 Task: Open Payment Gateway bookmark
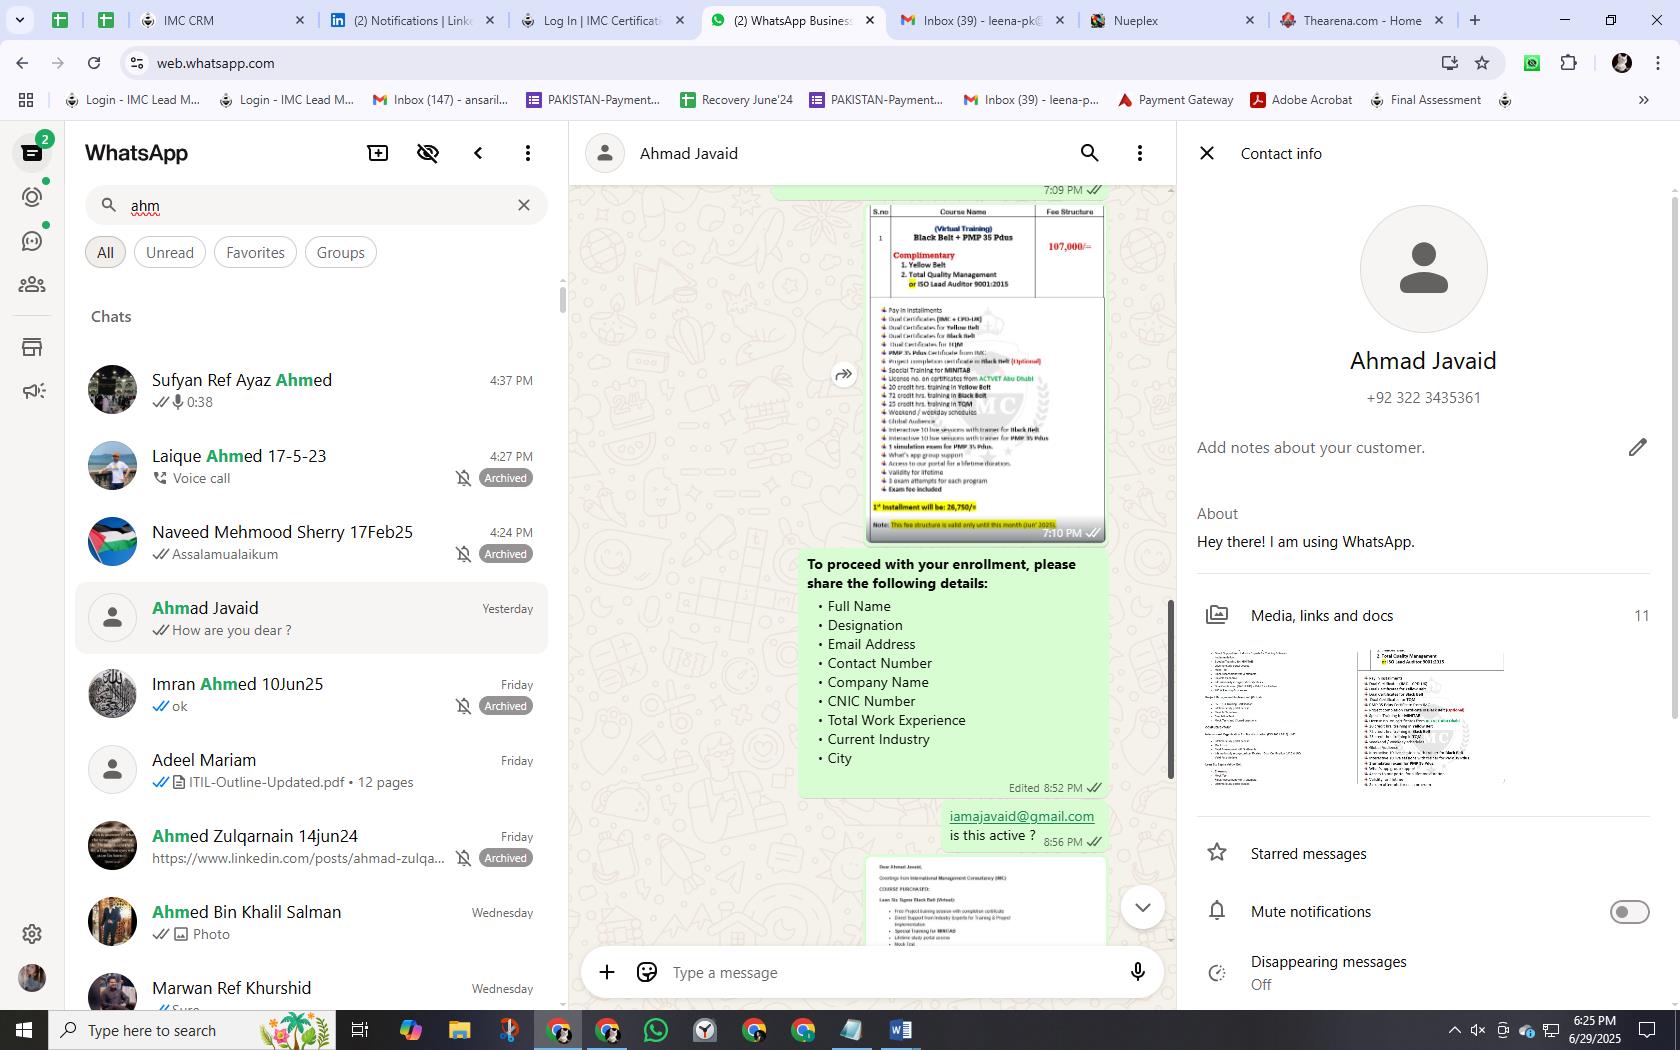[x=1175, y=100]
